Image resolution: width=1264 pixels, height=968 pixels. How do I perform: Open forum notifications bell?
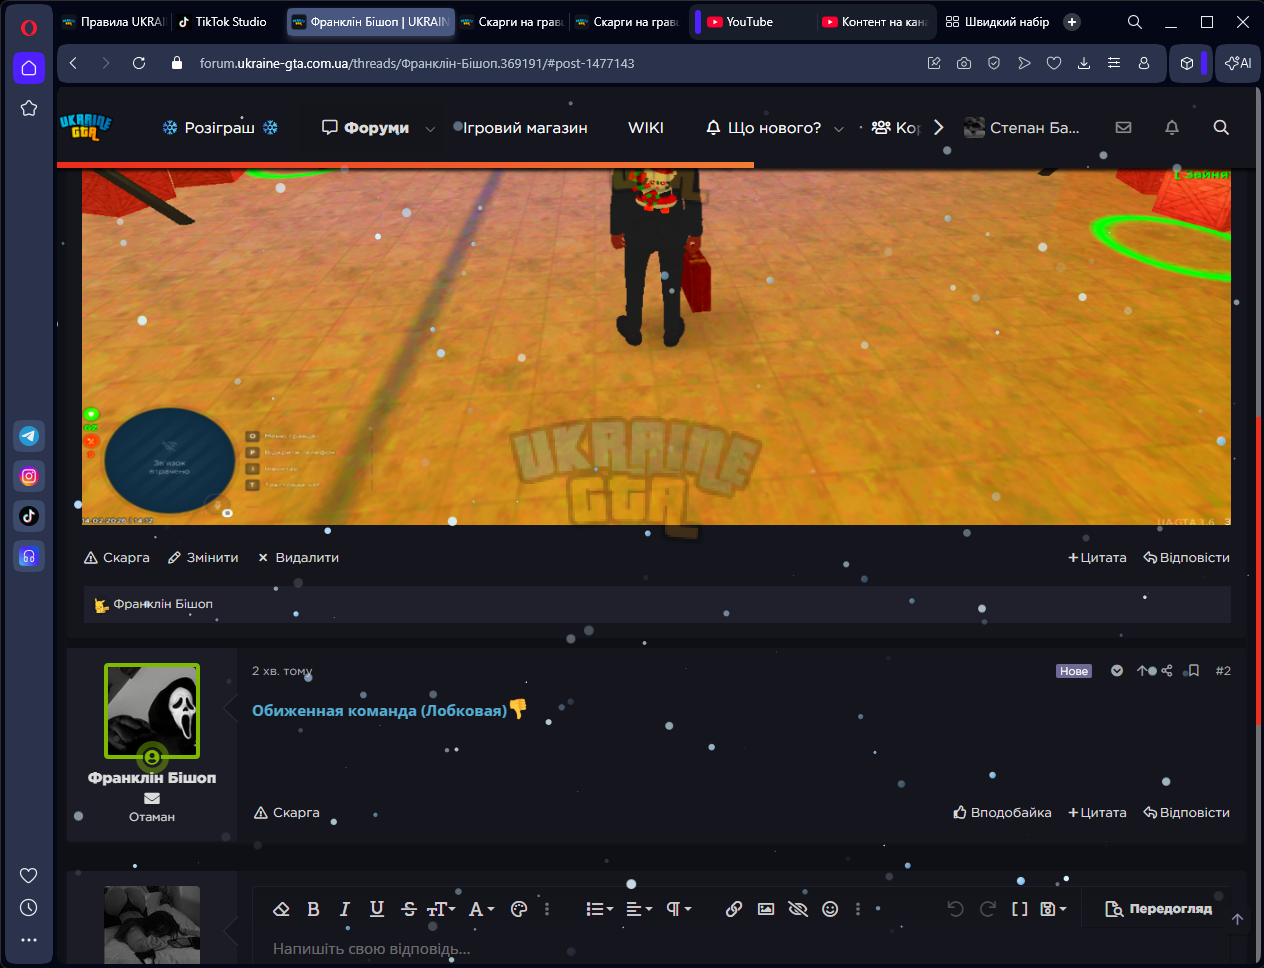[x=1172, y=127]
